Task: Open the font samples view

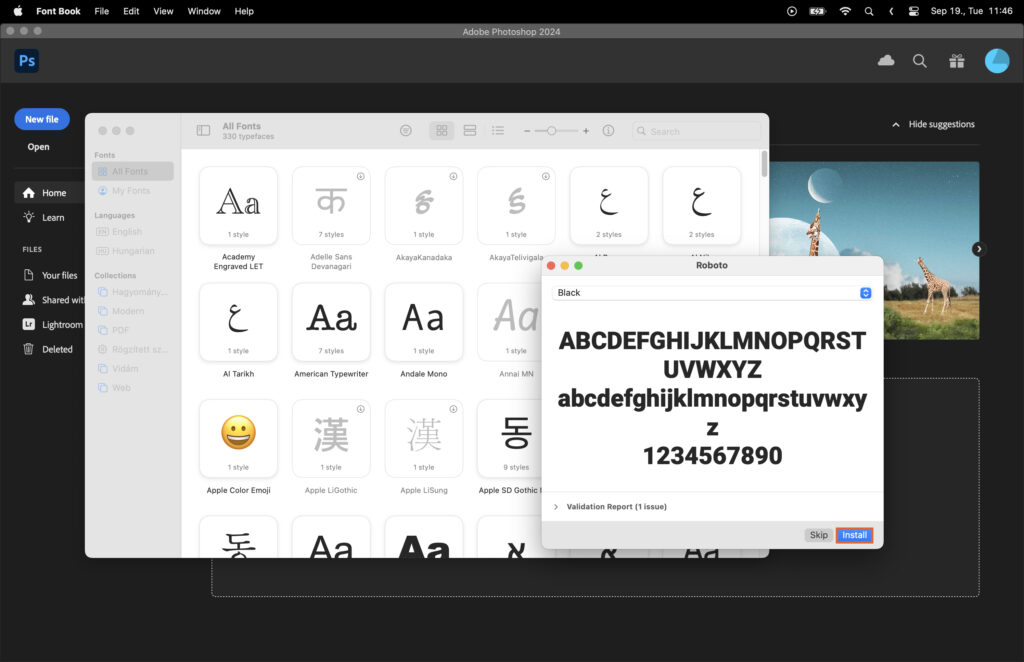Action: pyautogui.click(x=469, y=130)
